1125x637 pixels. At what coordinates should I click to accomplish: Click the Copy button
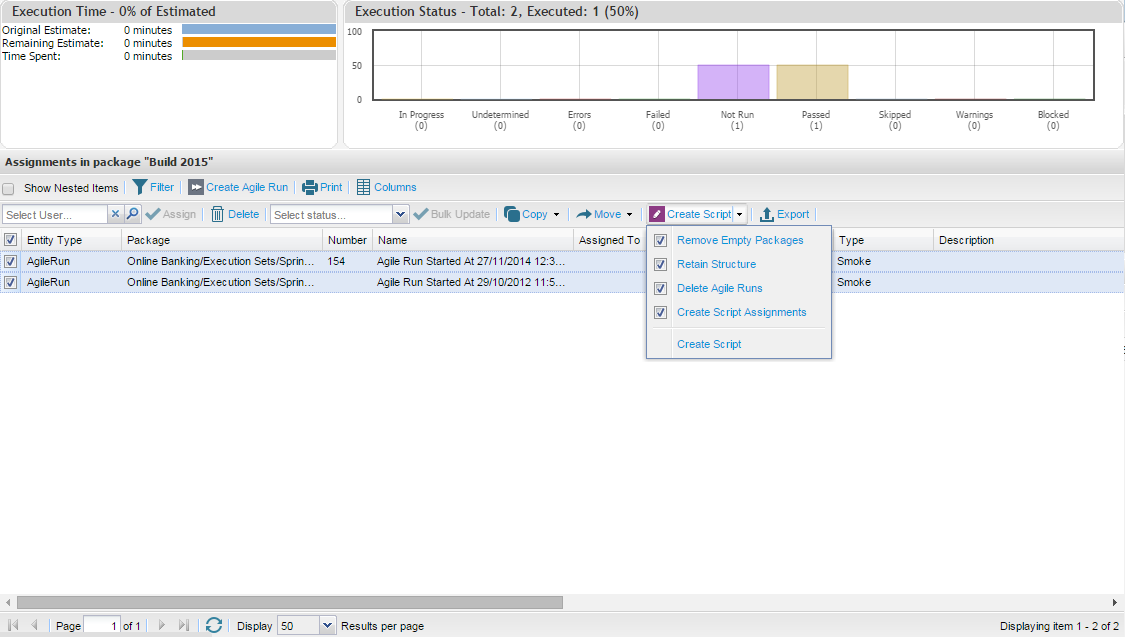526,214
